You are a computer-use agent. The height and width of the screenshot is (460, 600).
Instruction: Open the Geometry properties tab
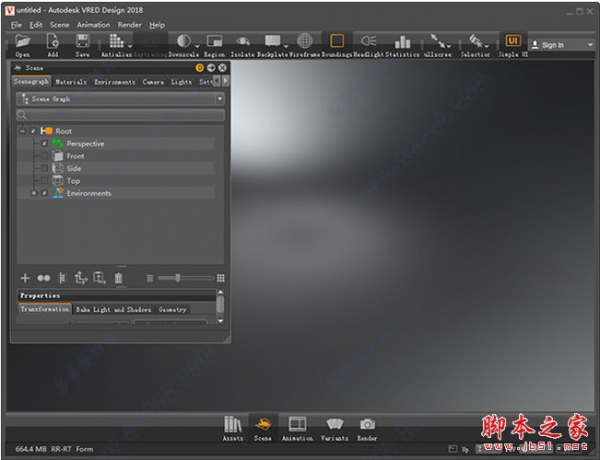click(x=172, y=310)
